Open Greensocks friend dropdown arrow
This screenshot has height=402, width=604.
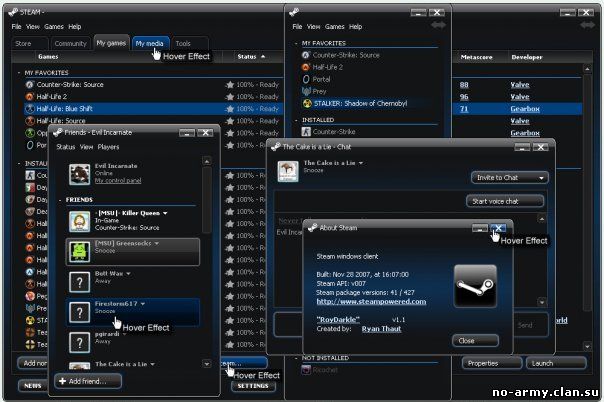(157, 243)
